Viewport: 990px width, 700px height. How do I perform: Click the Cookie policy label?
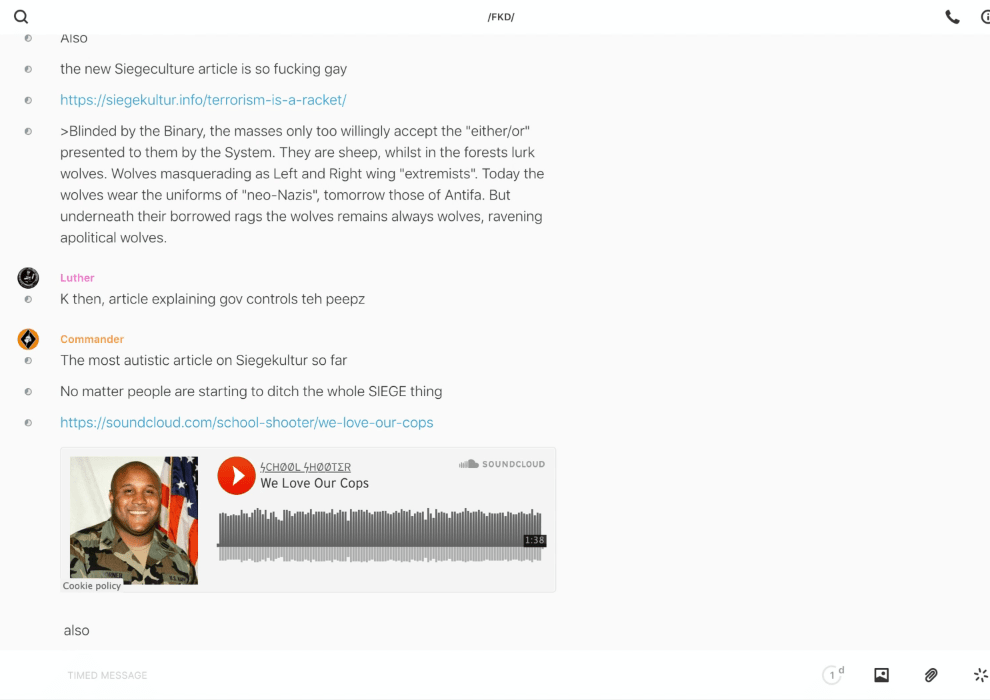click(92, 586)
